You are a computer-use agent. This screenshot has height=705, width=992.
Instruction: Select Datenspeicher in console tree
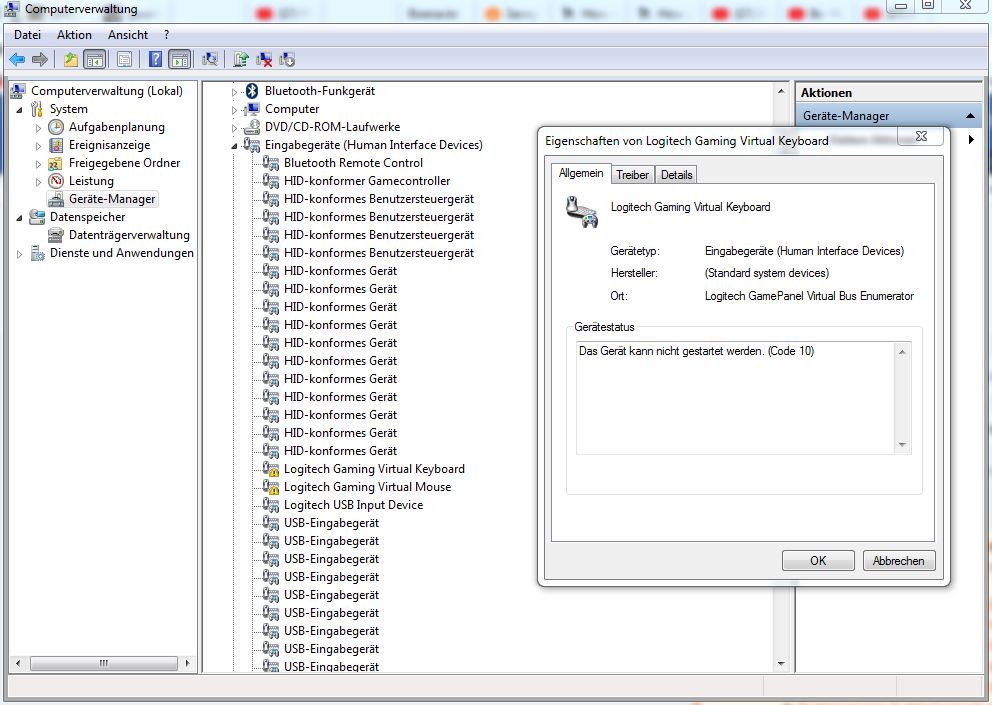point(87,216)
